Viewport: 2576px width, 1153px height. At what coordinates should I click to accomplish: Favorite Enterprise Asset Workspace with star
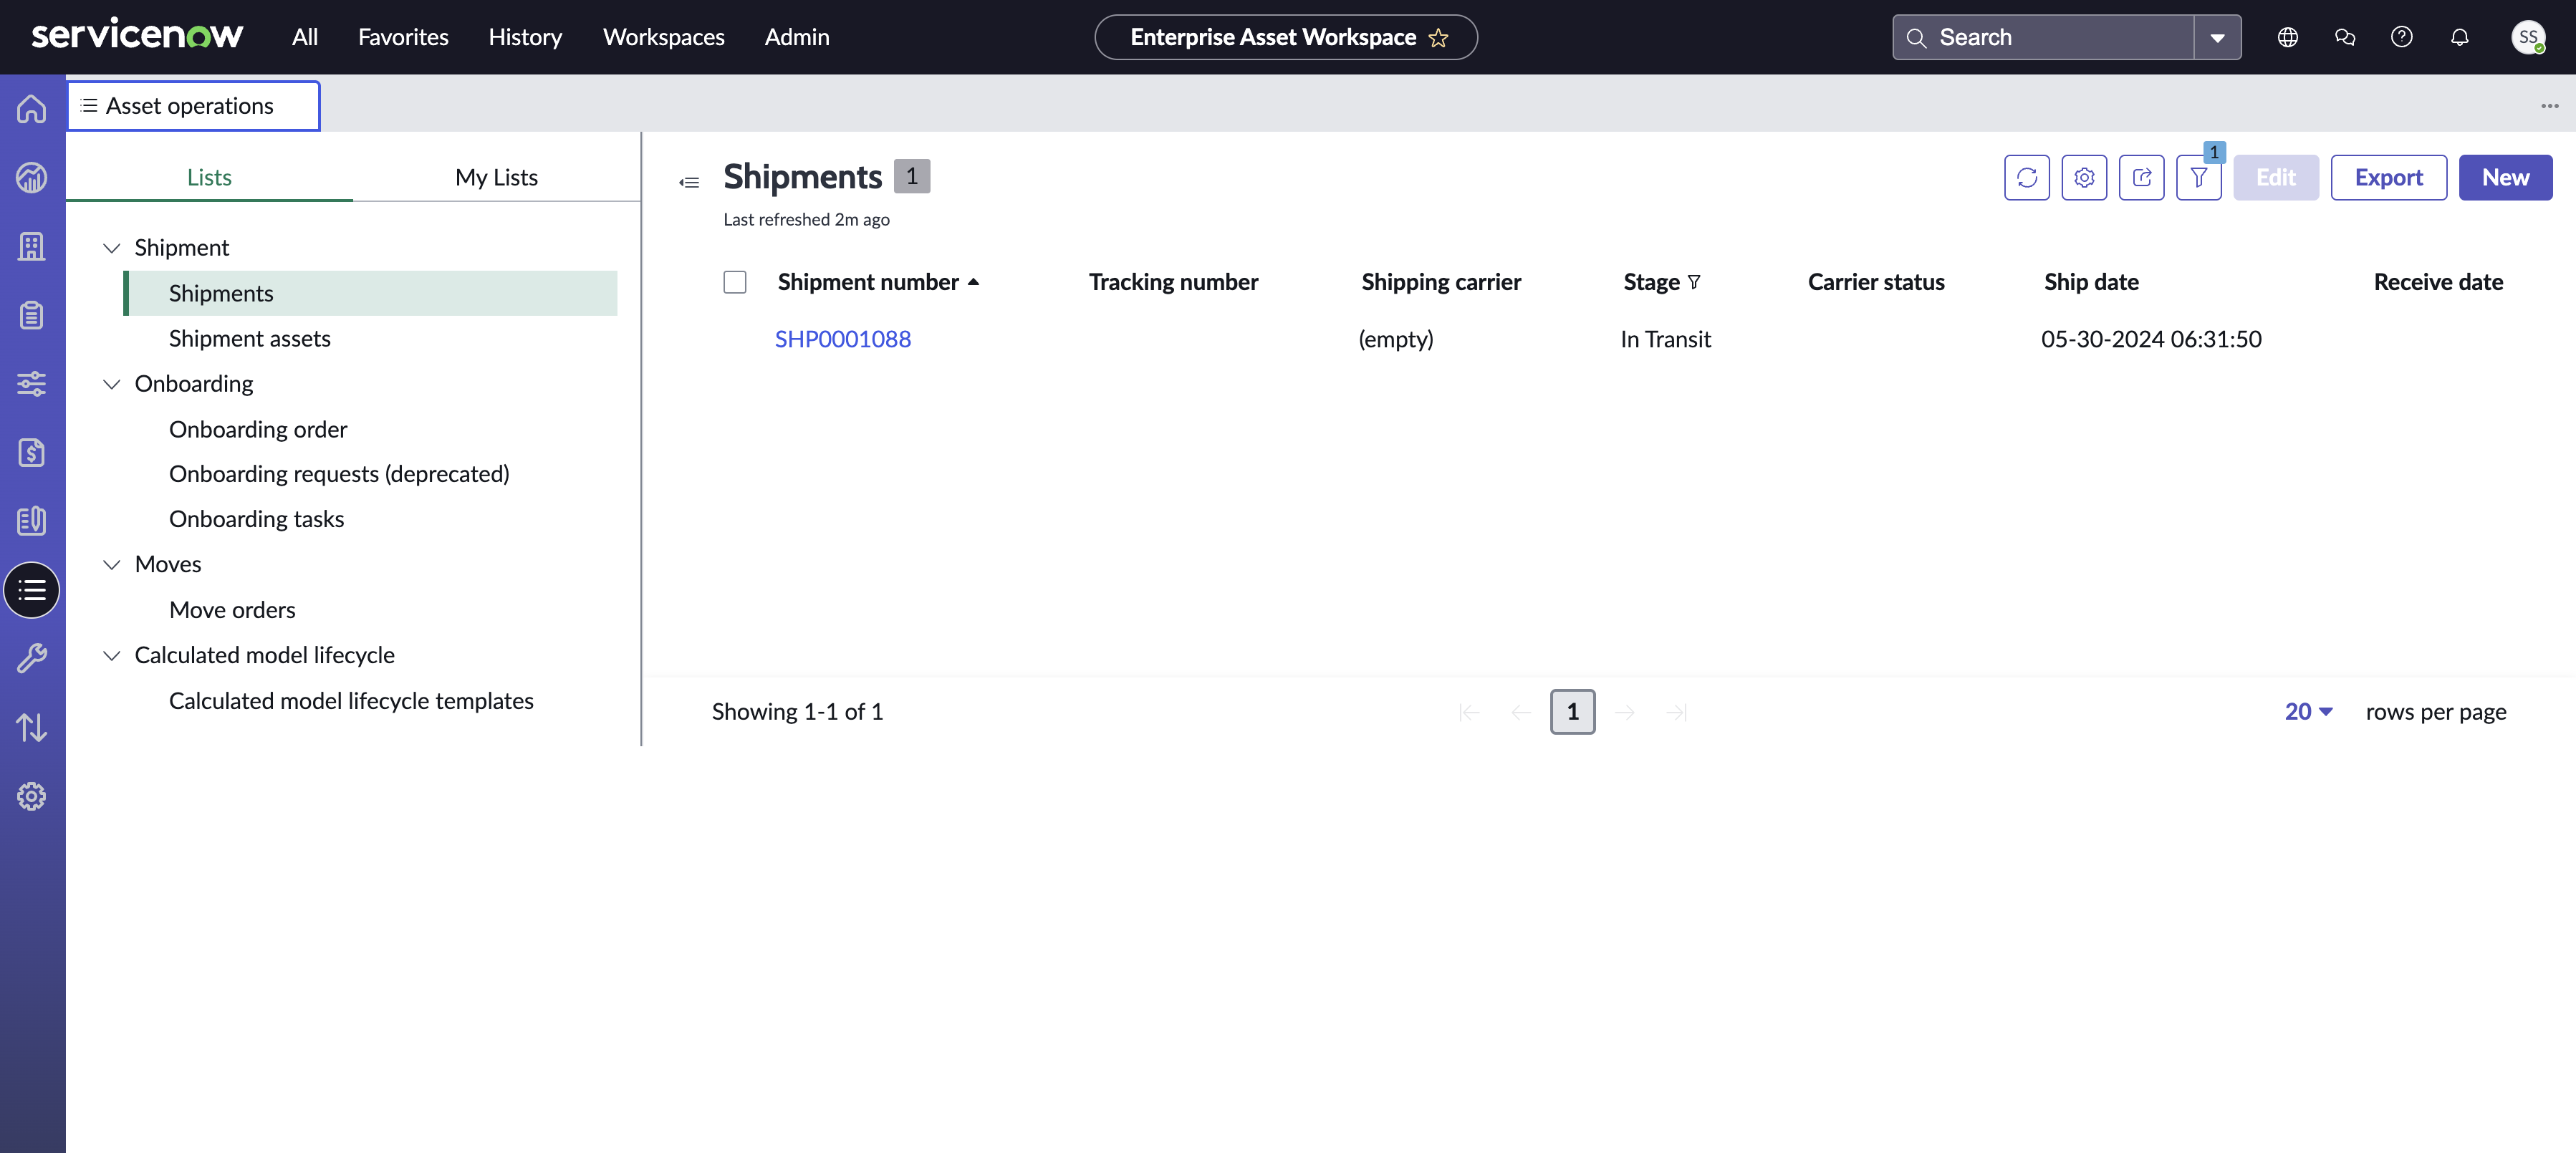[1438, 37]
